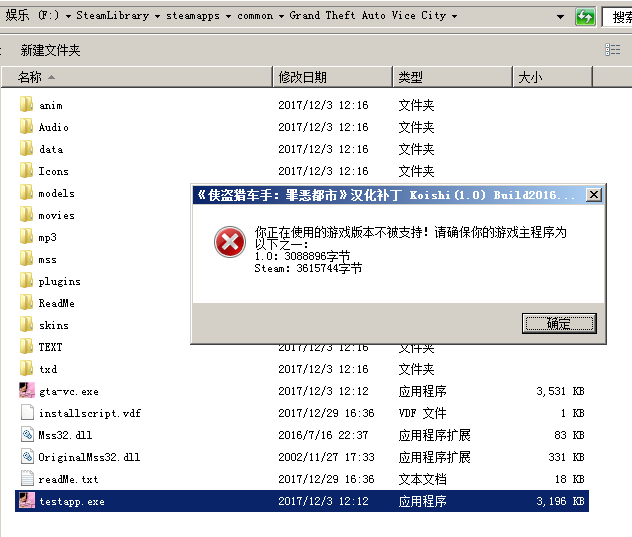Click the green refresh icon in address bar
Screen dimensions: 632x537
585,17
